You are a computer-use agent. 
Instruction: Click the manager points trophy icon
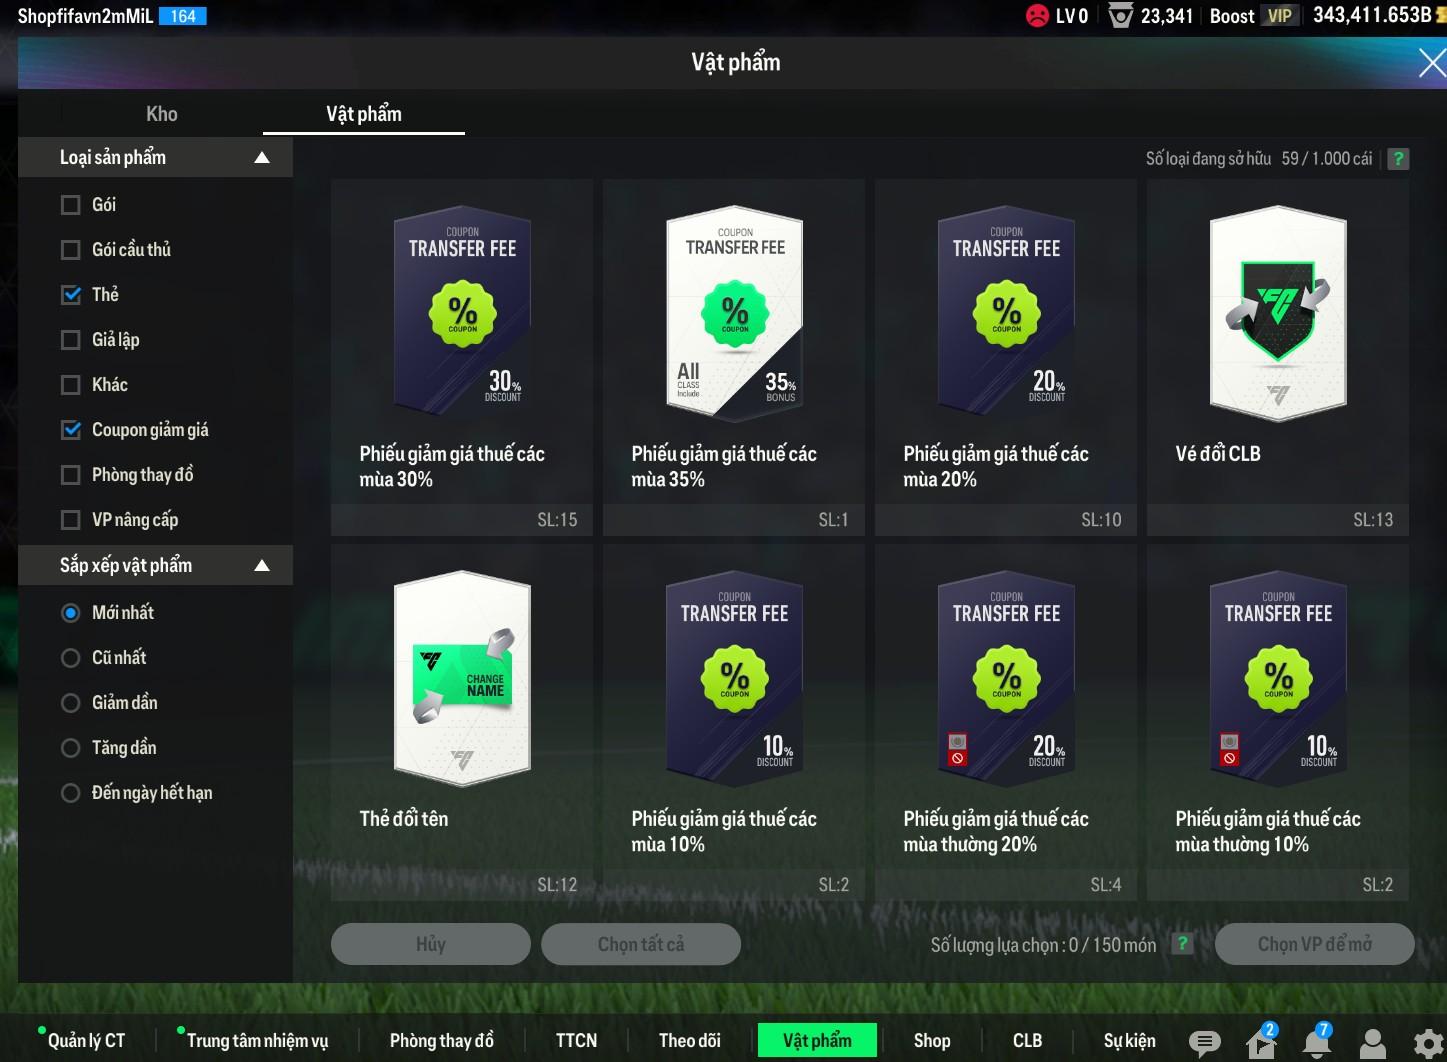coord(1121,16)
